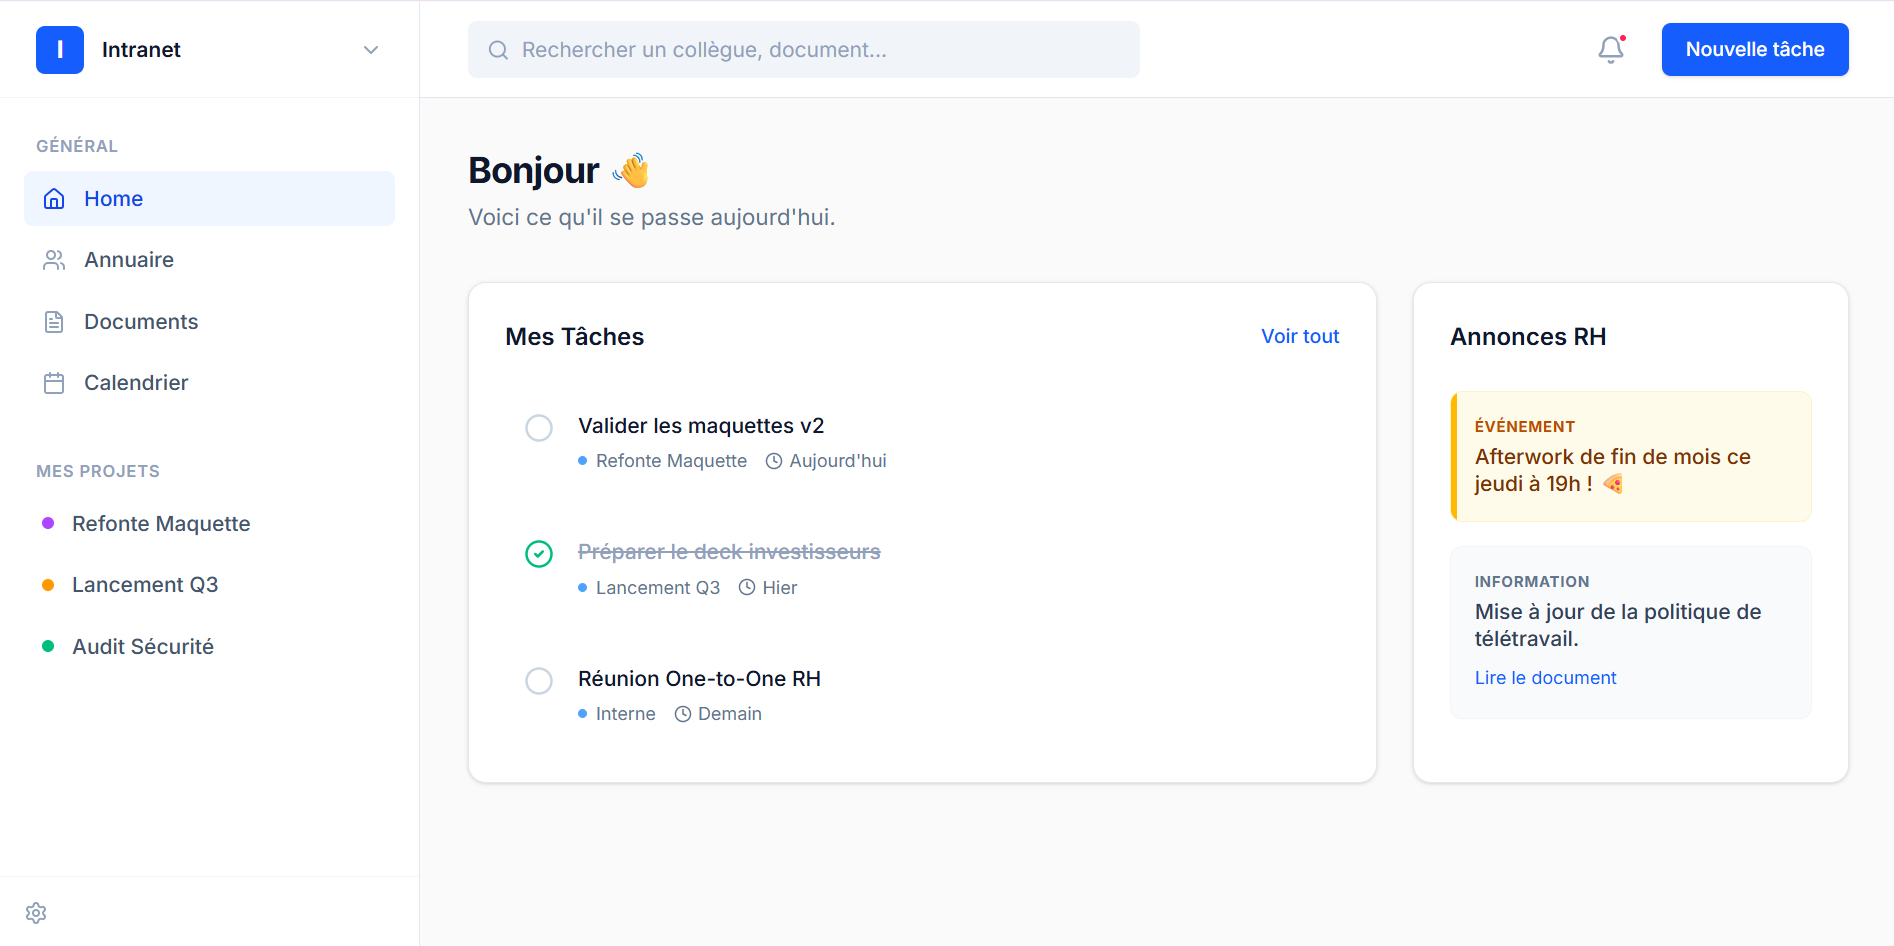Open notifications bell icon
1894x946 pixels.
click(1610, 50)
